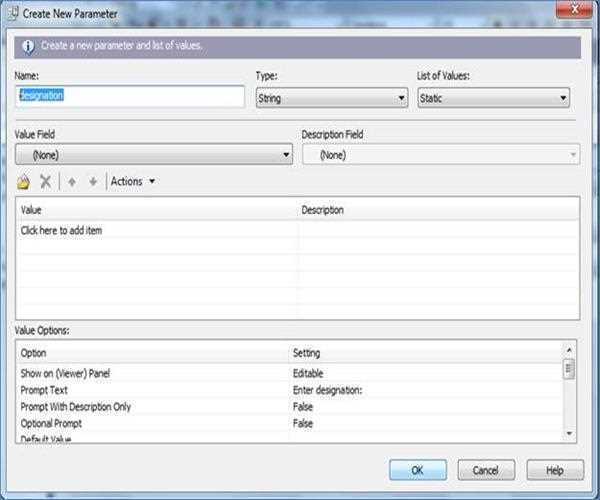This screenshot has width=600, height=500.
Task: Click the move up arrow icon
Action: 72,181
